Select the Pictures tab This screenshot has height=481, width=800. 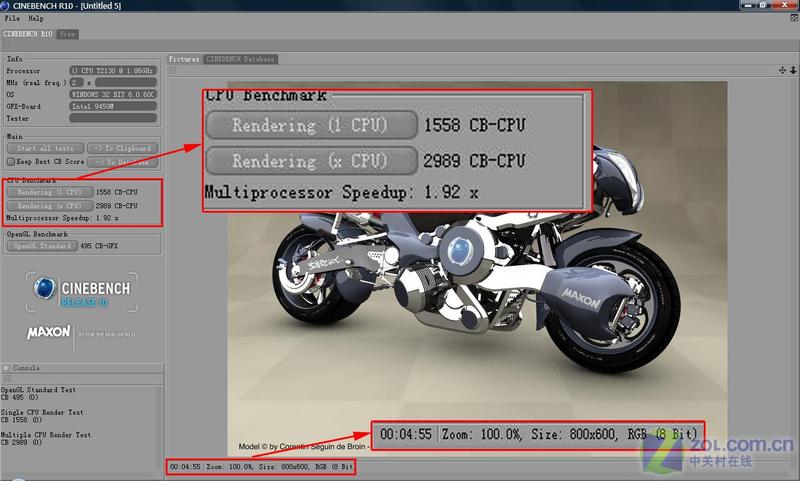coord(184,59)
